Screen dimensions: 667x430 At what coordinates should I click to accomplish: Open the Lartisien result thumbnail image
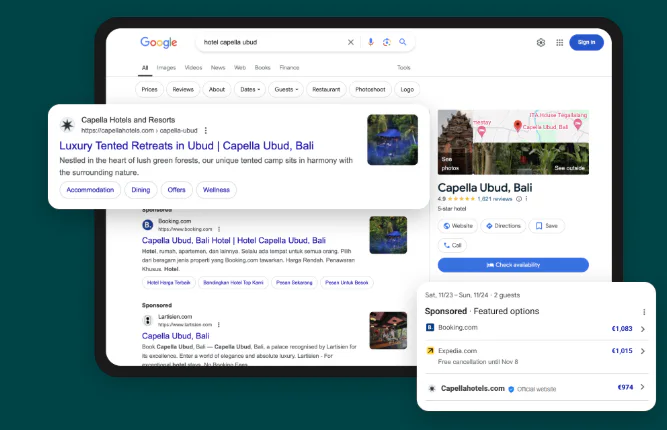pyautogui.click(x=388, y=330)
